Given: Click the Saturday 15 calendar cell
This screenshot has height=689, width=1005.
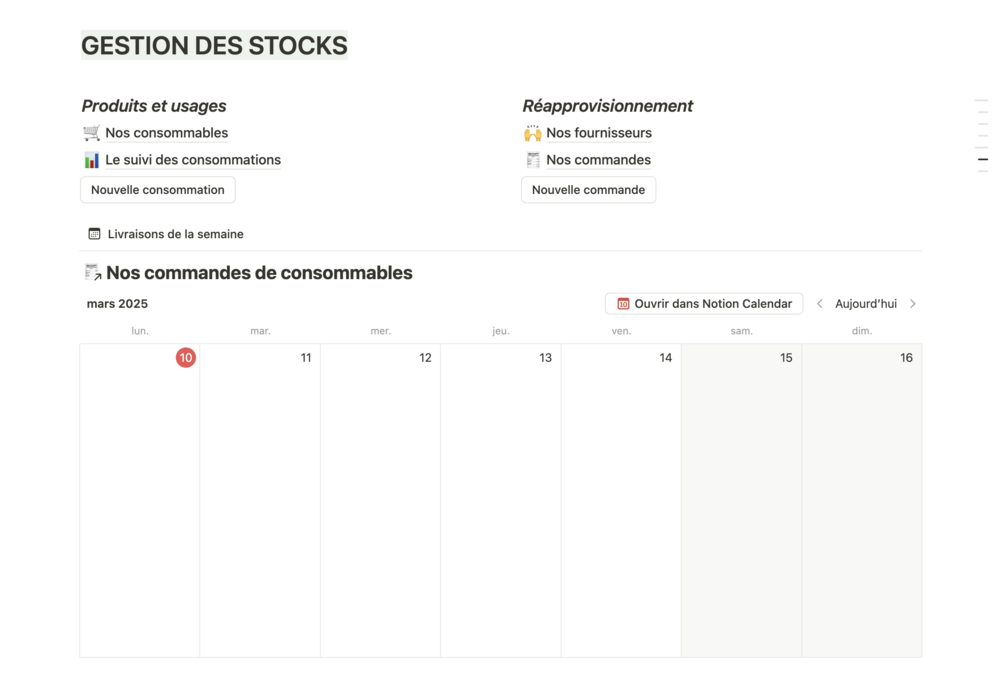Looking at the screenshot, I should pyautogui.click(x=741, y=500).
